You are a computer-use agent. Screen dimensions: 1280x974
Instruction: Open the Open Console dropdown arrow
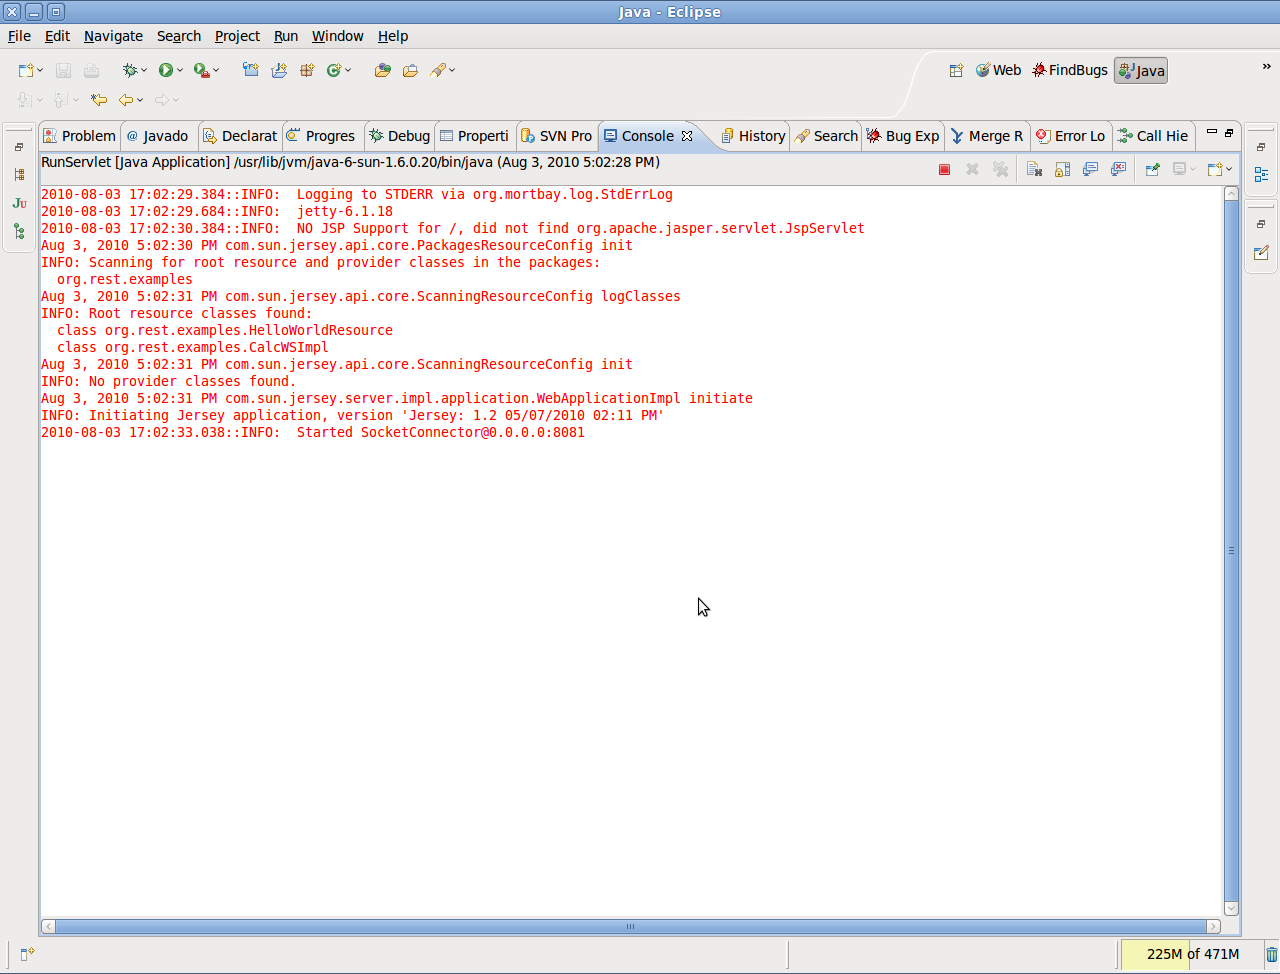(1229, 170)
